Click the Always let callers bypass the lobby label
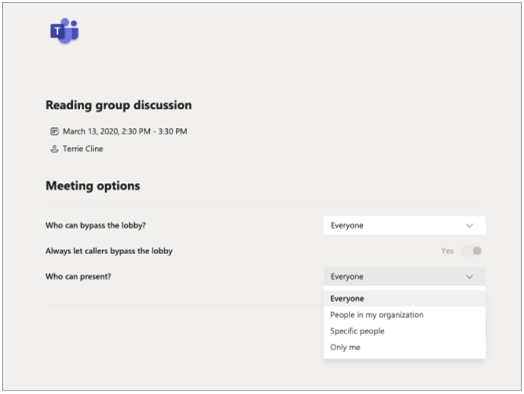The width and height of the screenshot is (524, 394). 109,251
